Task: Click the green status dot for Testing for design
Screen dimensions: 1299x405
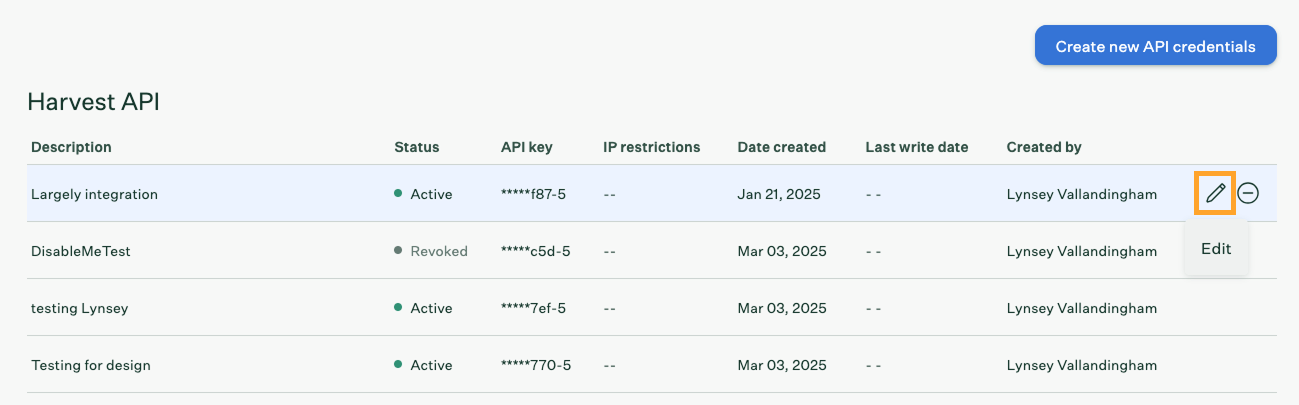Action: click(x=398, y=365)
